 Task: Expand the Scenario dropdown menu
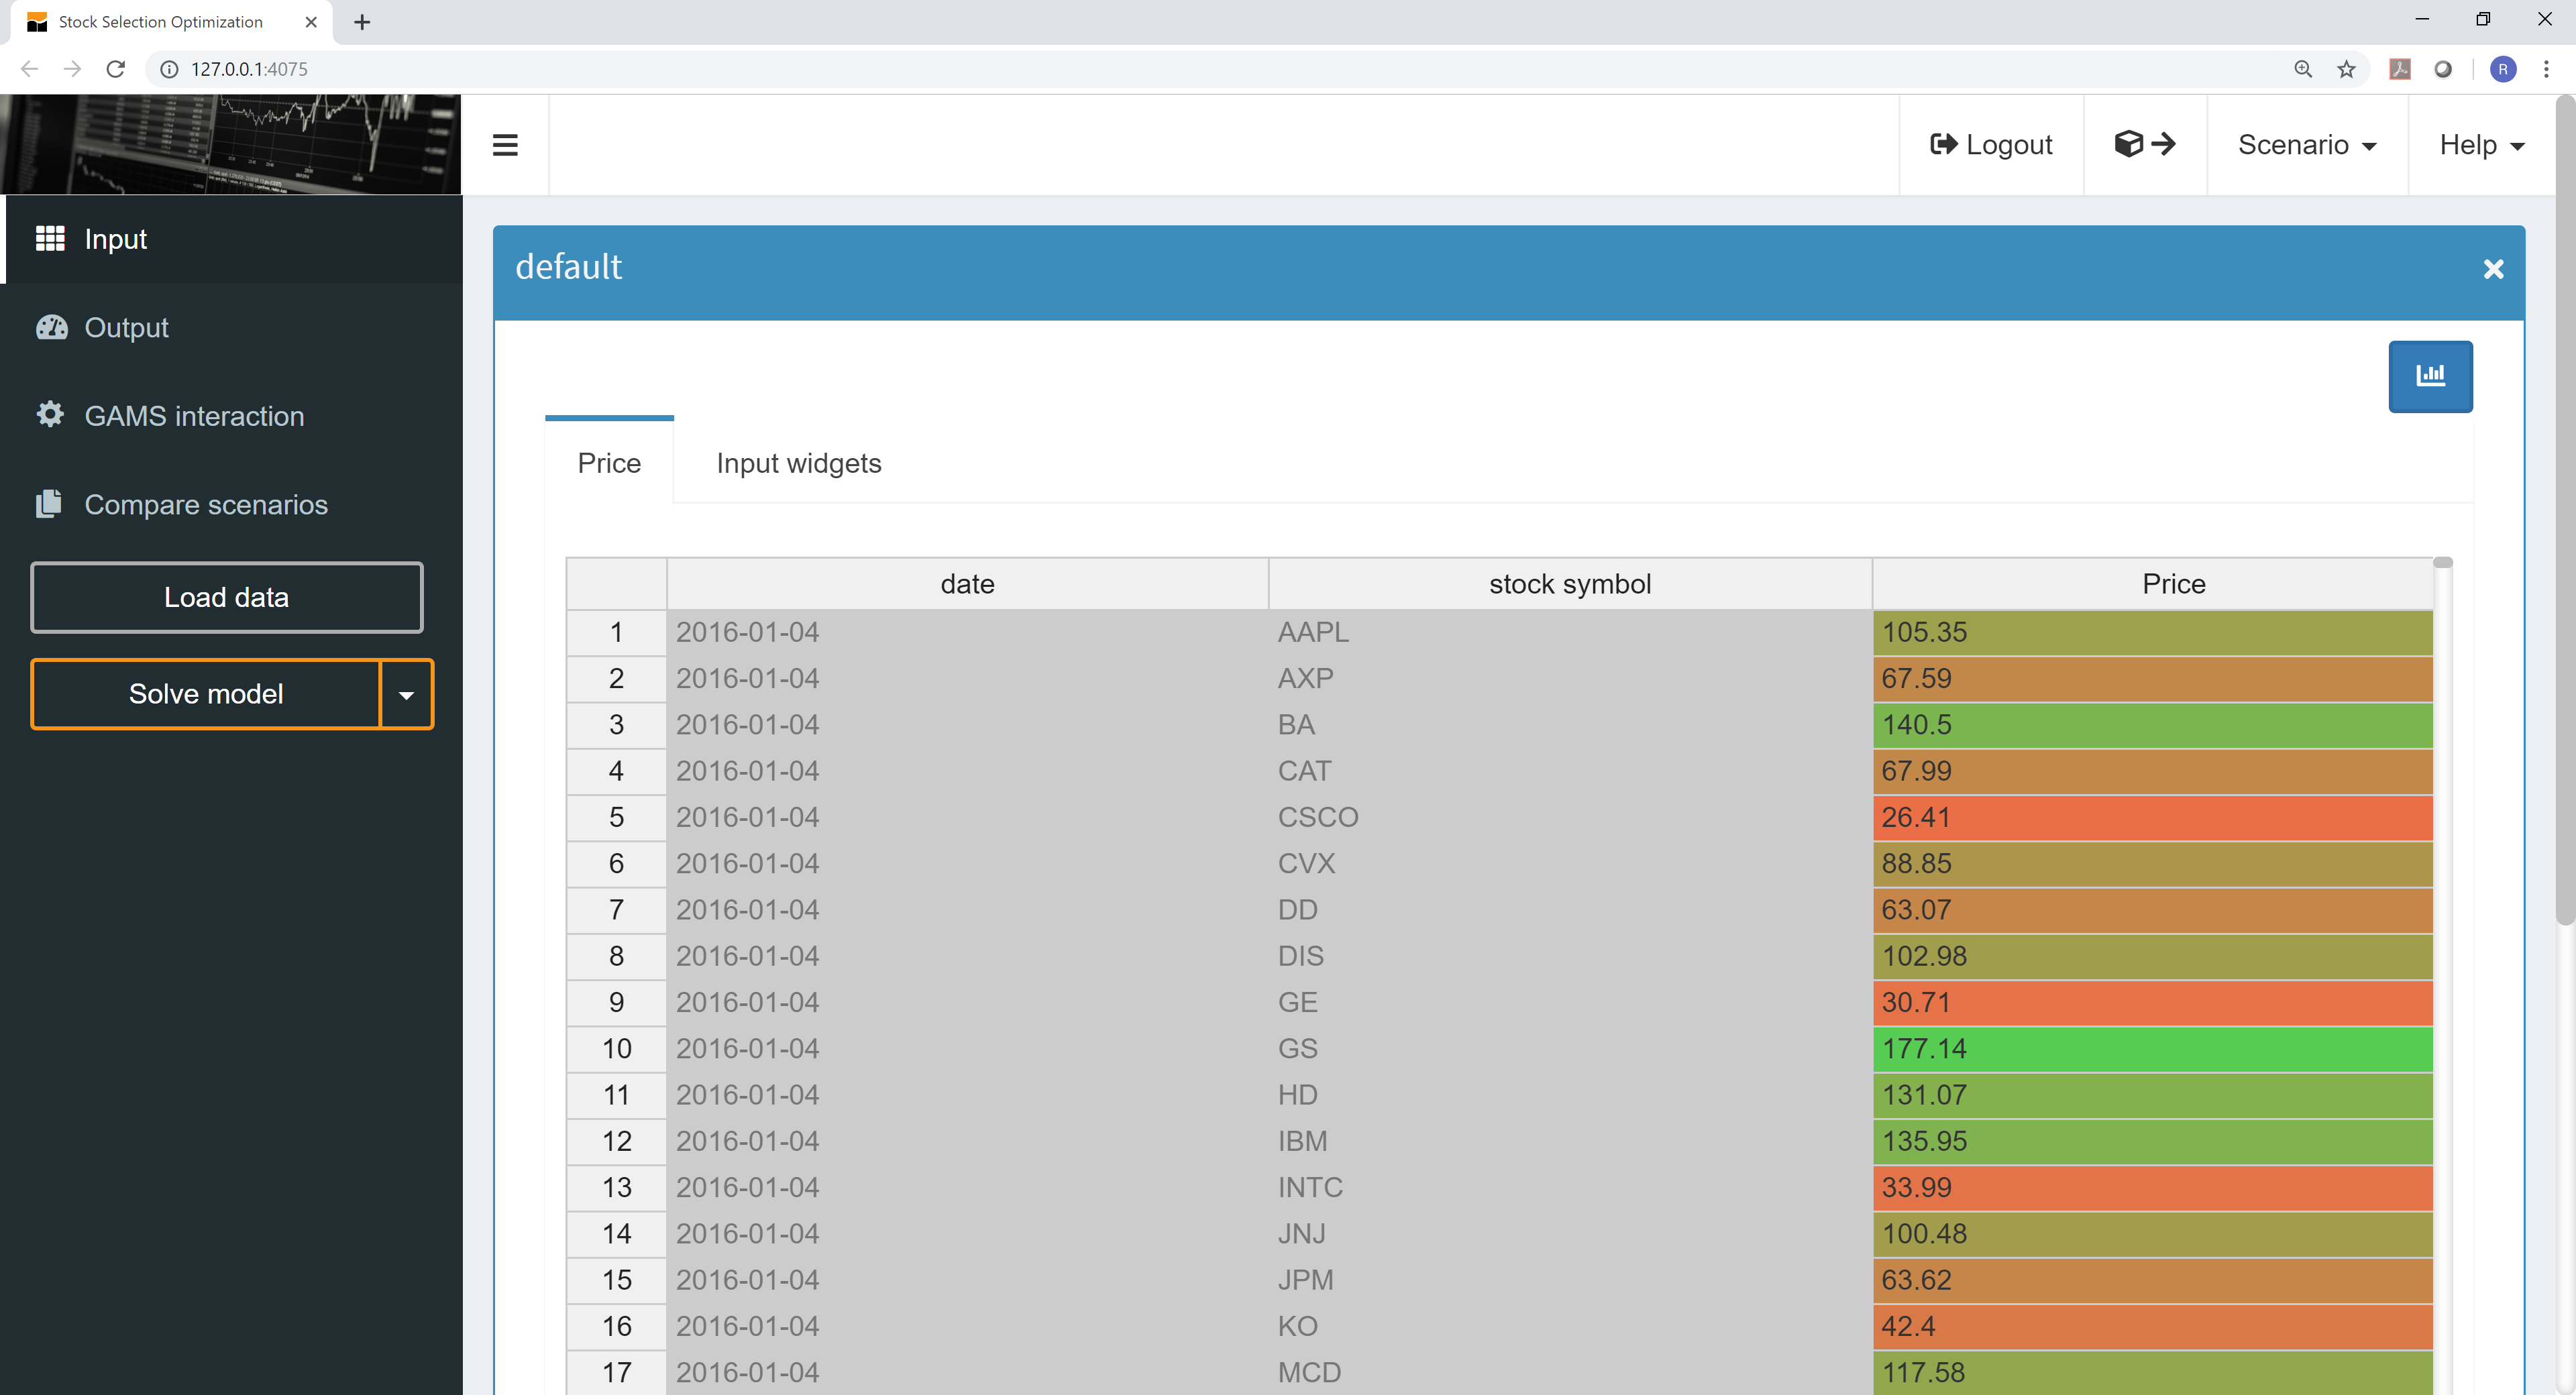2306,145
